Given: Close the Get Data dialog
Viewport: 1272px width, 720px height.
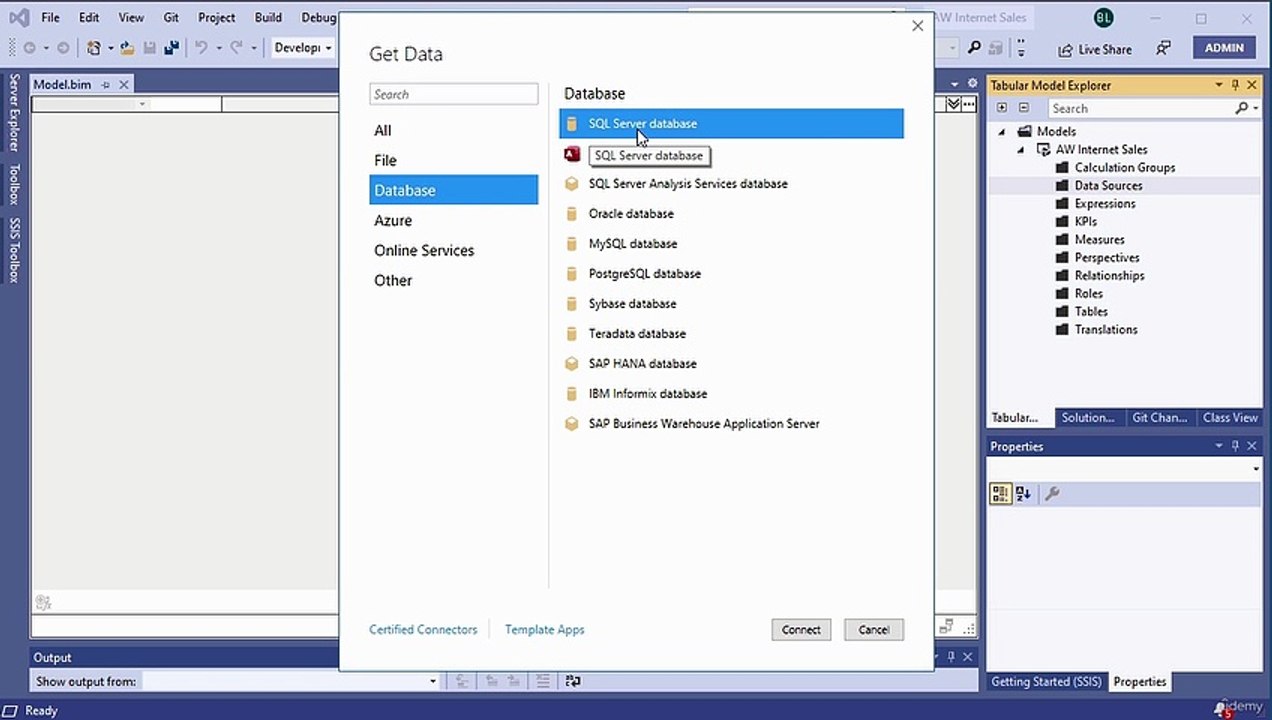Looking at the screenshot, I should (917, 26).
